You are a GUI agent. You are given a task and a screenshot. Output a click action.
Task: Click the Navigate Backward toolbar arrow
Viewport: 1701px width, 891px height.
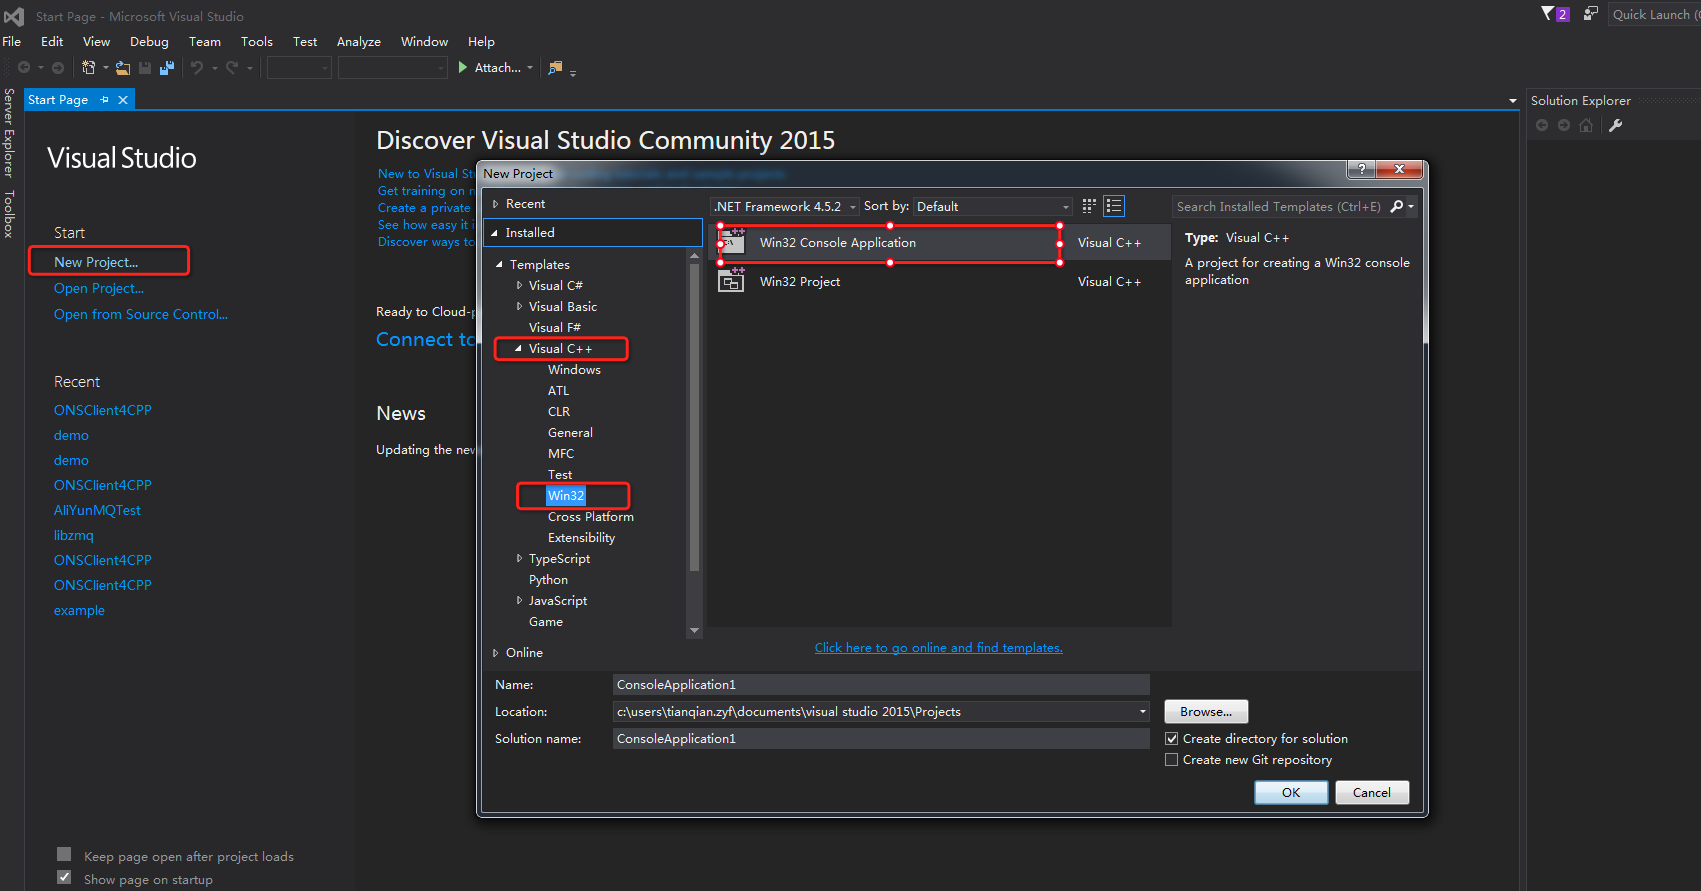click(24, 68)
